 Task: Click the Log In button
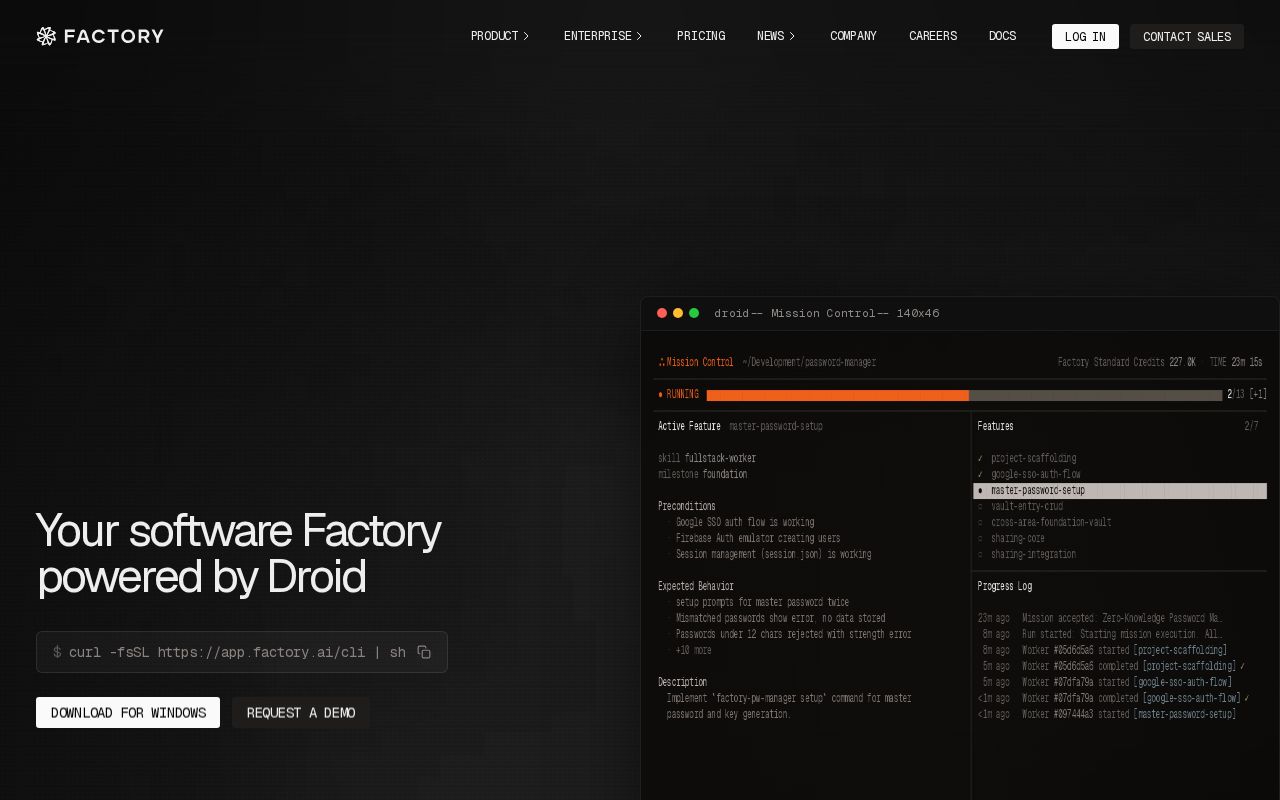(x=1085, y=36)
